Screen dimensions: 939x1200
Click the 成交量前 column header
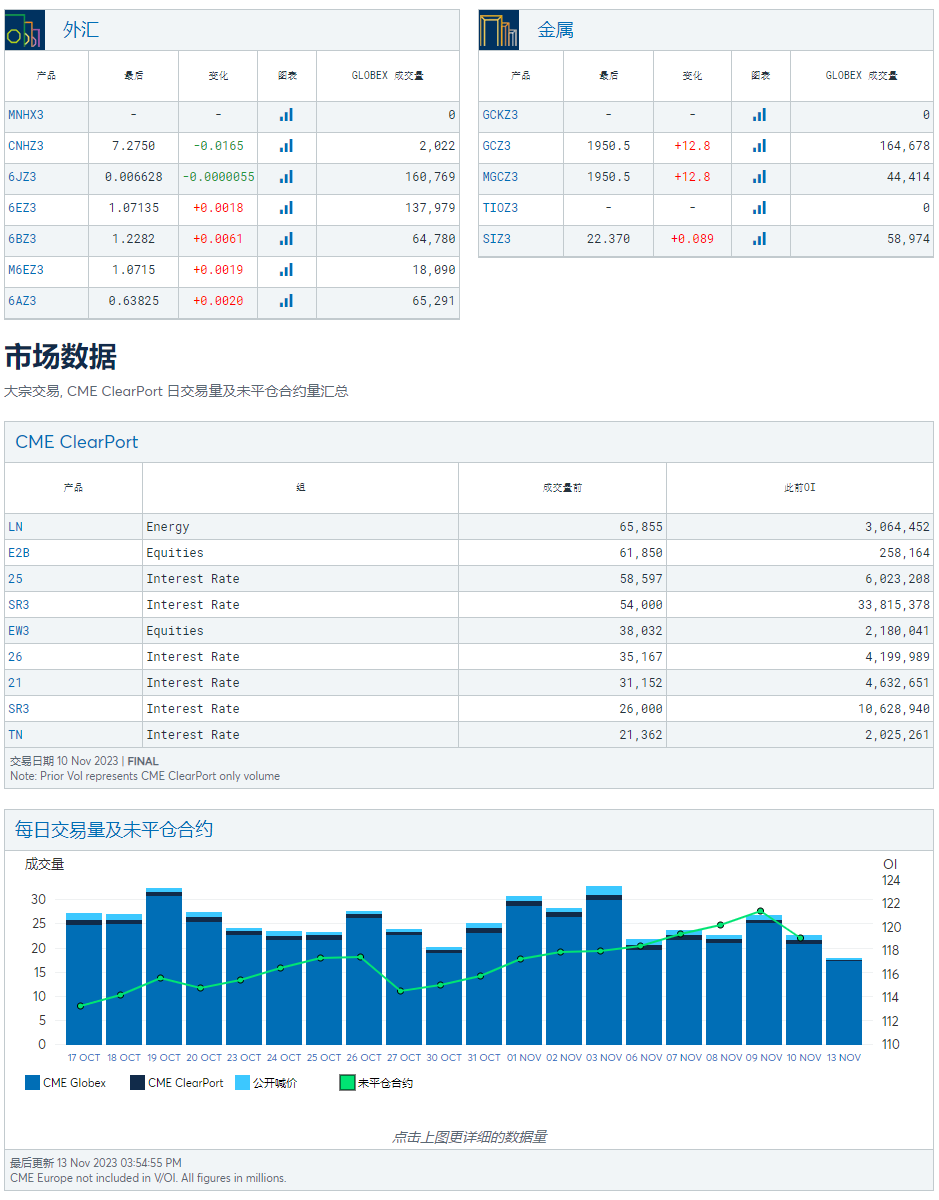[x=563, y=488]
